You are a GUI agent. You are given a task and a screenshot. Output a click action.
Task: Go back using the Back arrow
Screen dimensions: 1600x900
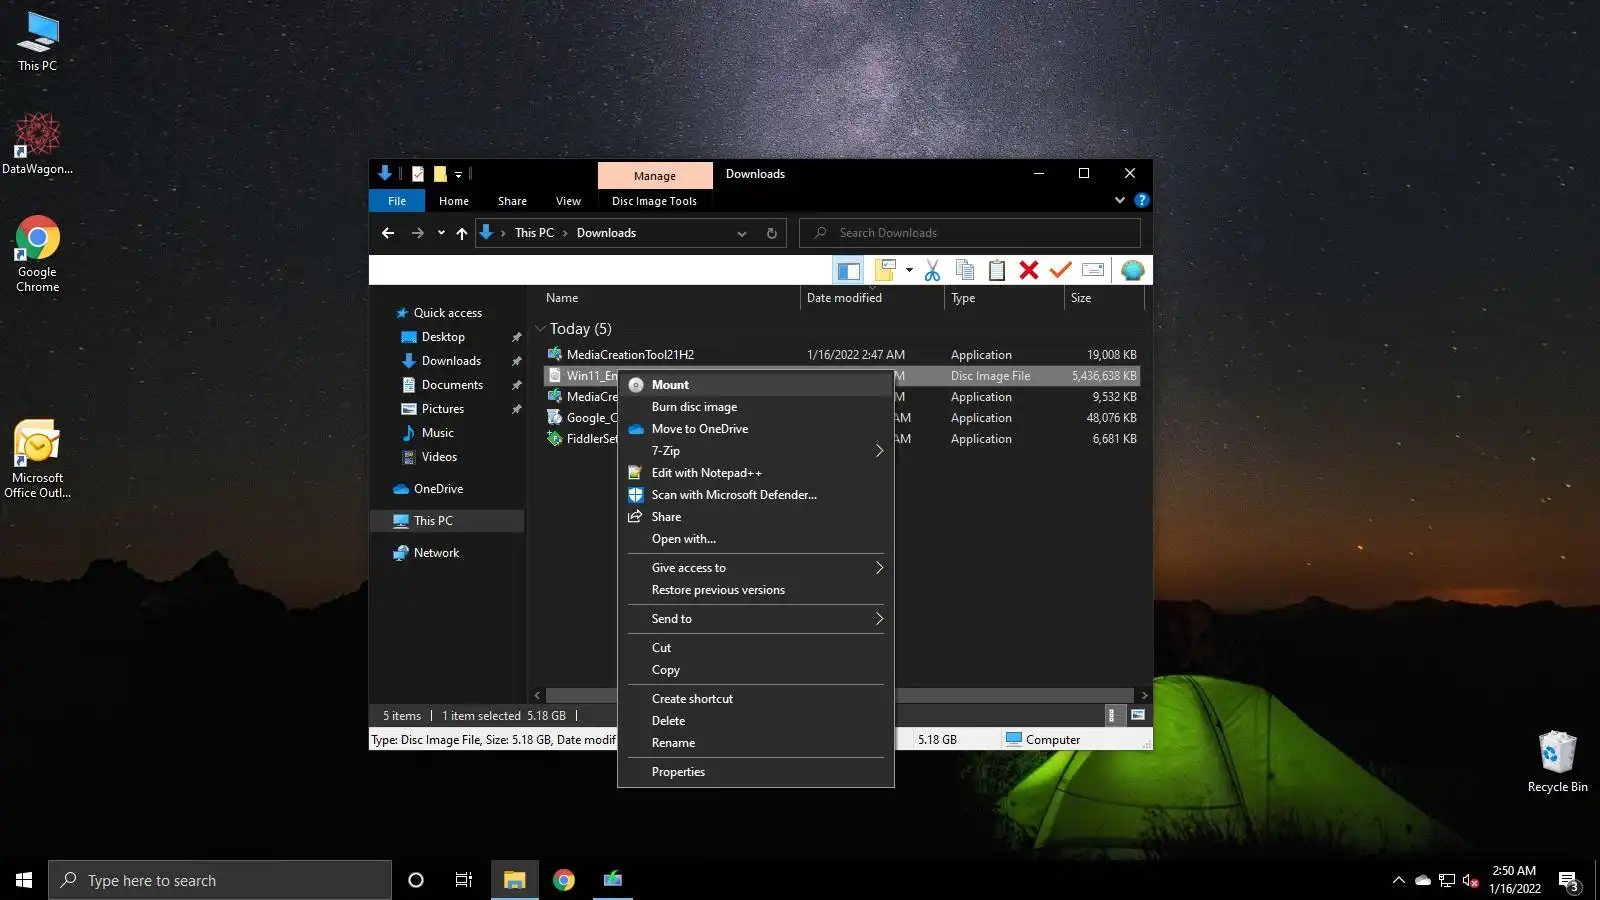pos(388,233)
